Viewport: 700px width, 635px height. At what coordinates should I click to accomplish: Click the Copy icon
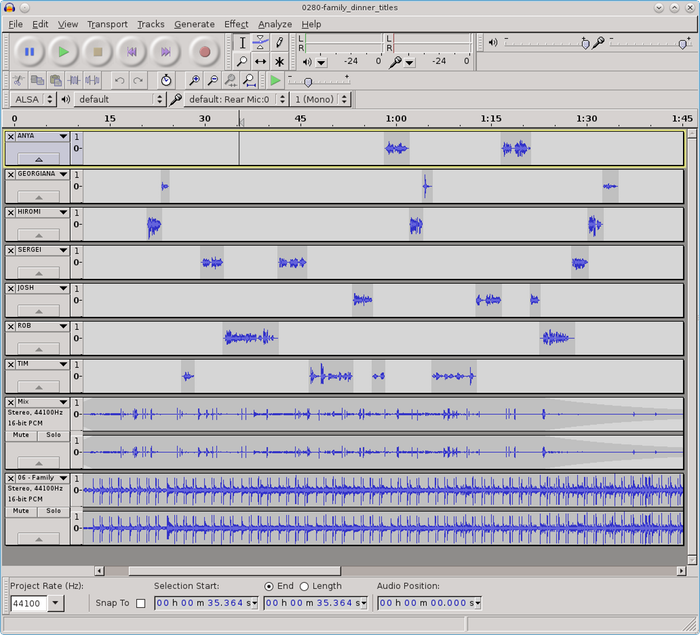[x=37, y=80]
